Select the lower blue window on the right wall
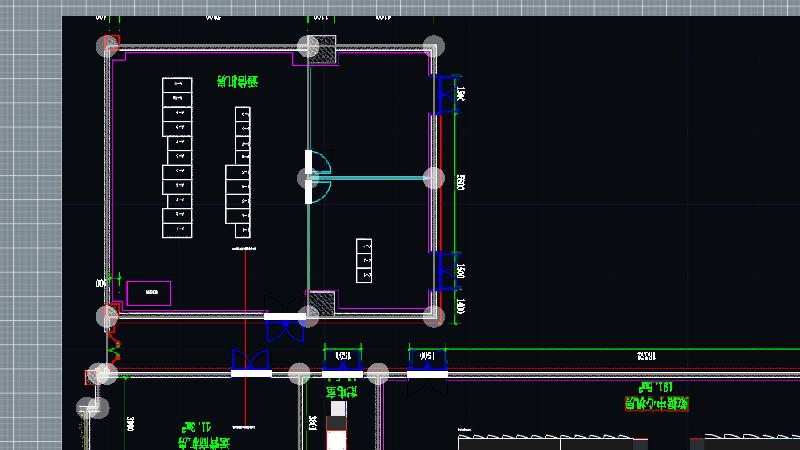Viewport: 800px width, 450px height. coord(446,270)
